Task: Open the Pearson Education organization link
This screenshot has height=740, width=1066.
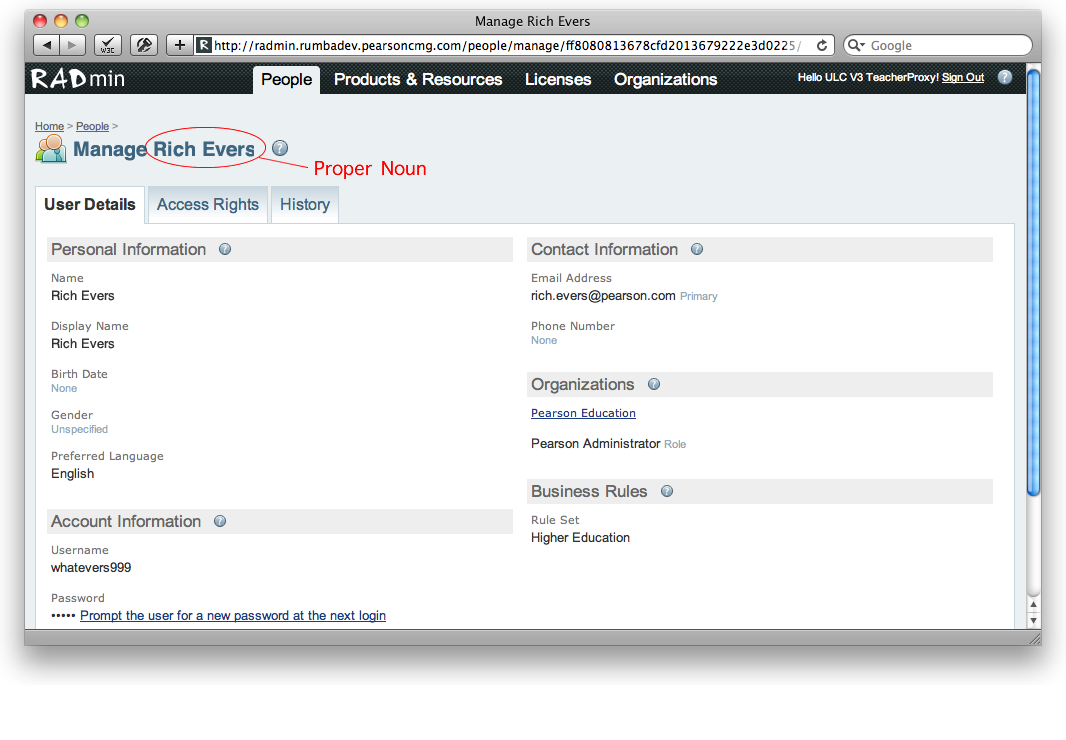Action: tap(583, 414)
